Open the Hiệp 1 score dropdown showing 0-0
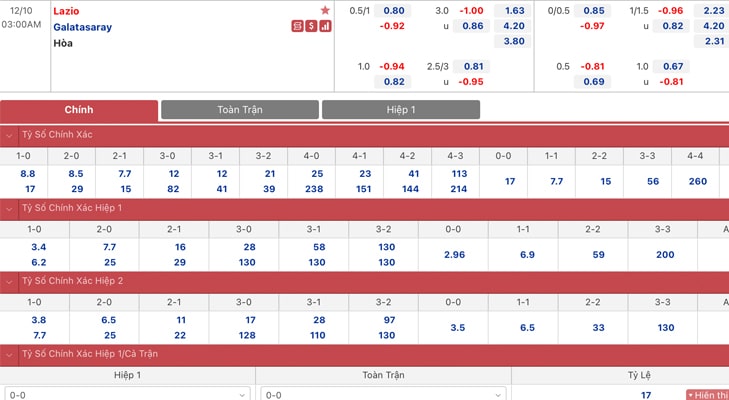 point(127,394)
